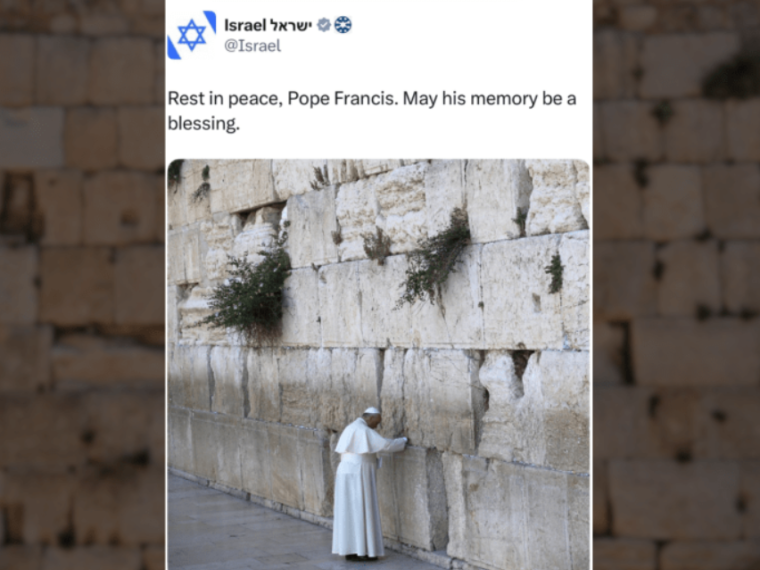
Task: Open the Israel account profile avatar
Action: (191, 35)
